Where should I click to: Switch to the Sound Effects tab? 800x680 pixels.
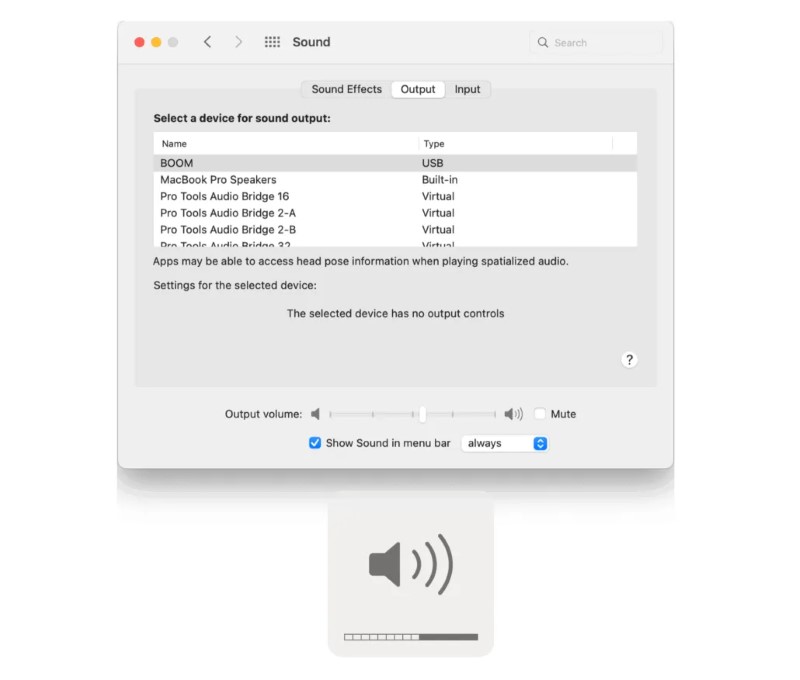click(346, 89)
